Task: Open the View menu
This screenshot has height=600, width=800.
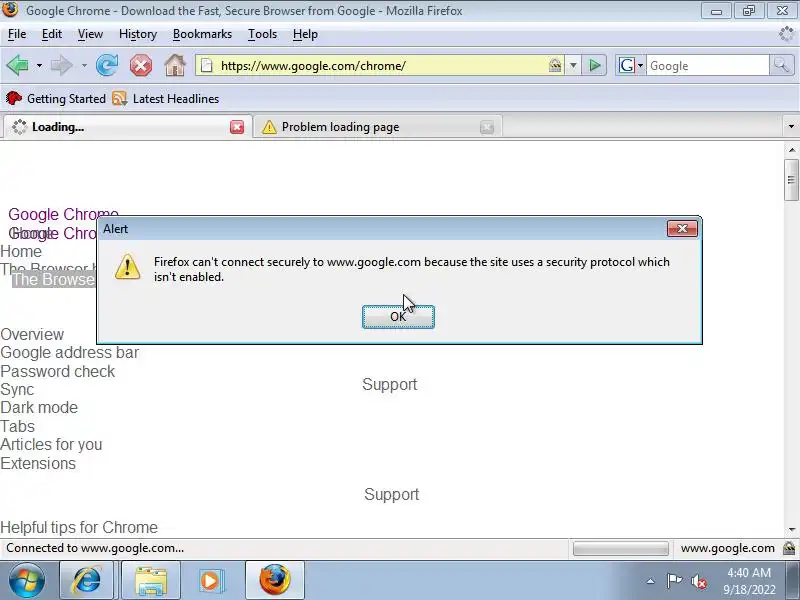Action: 90,34
